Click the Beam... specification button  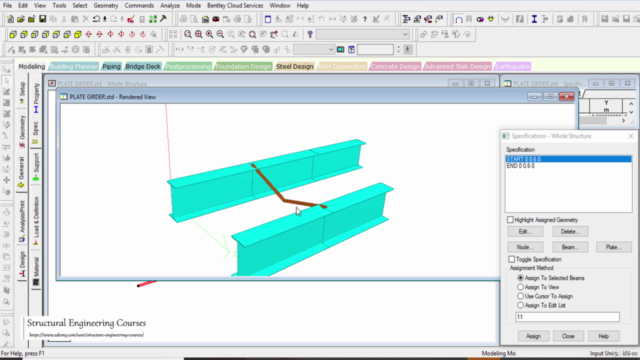click(570, 247)
